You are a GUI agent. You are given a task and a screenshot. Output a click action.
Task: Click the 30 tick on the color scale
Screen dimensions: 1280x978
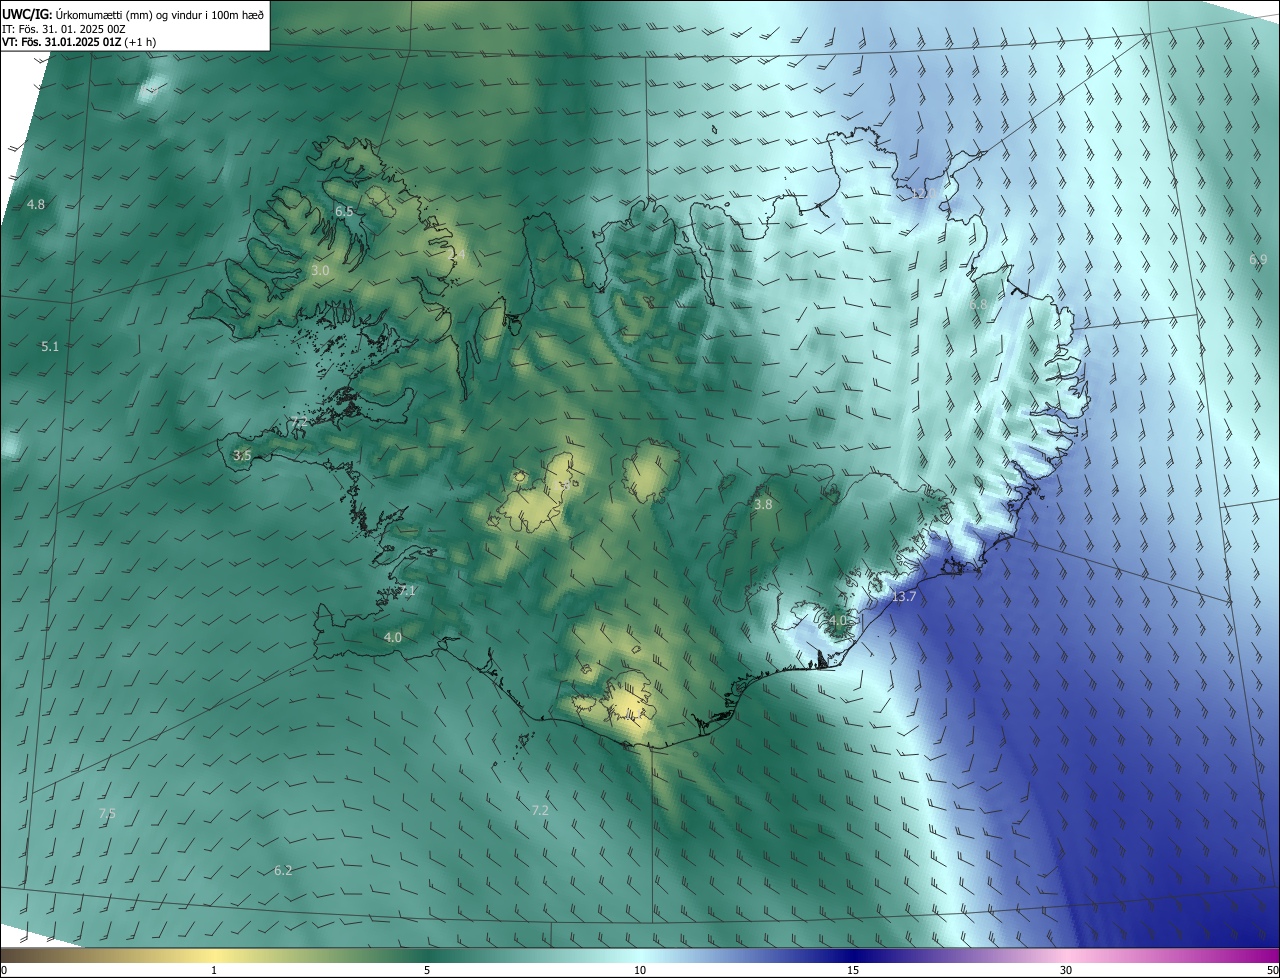tap(1066, 970)
